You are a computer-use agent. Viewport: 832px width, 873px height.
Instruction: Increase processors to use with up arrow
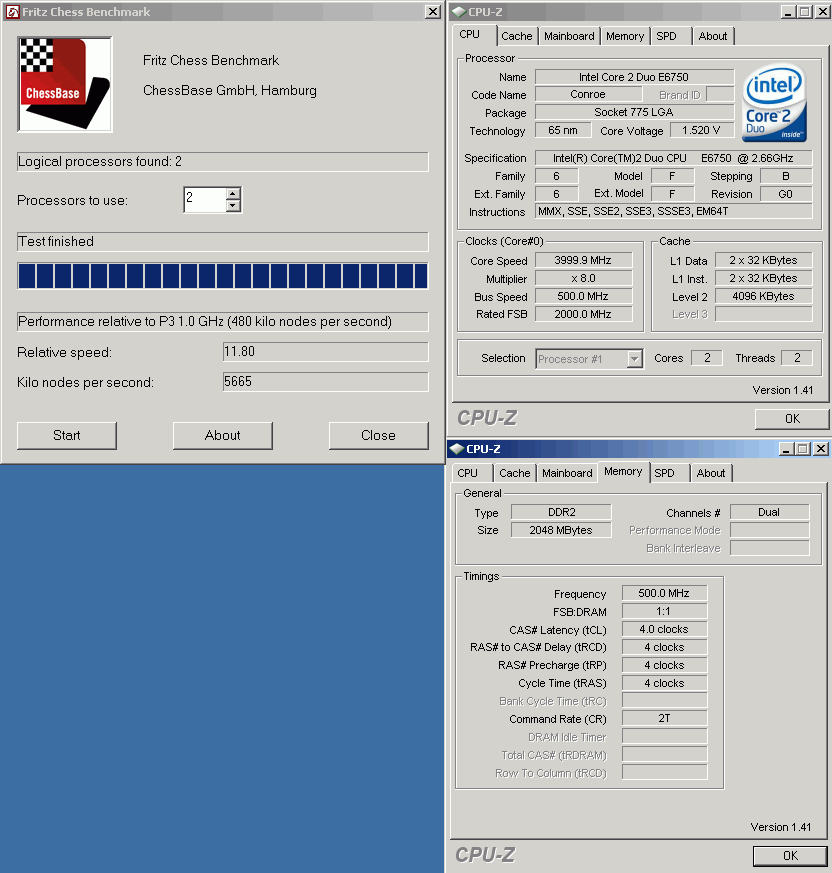click(233, 194)
